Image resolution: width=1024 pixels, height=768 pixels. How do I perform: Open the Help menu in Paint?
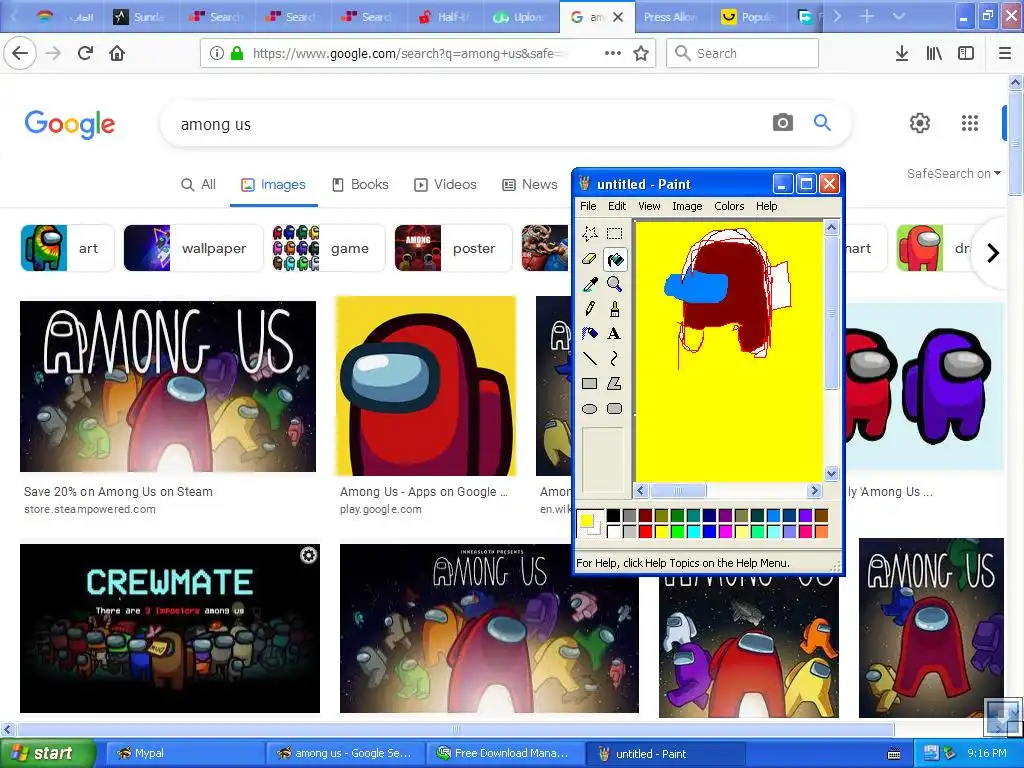tap(767, 206)
